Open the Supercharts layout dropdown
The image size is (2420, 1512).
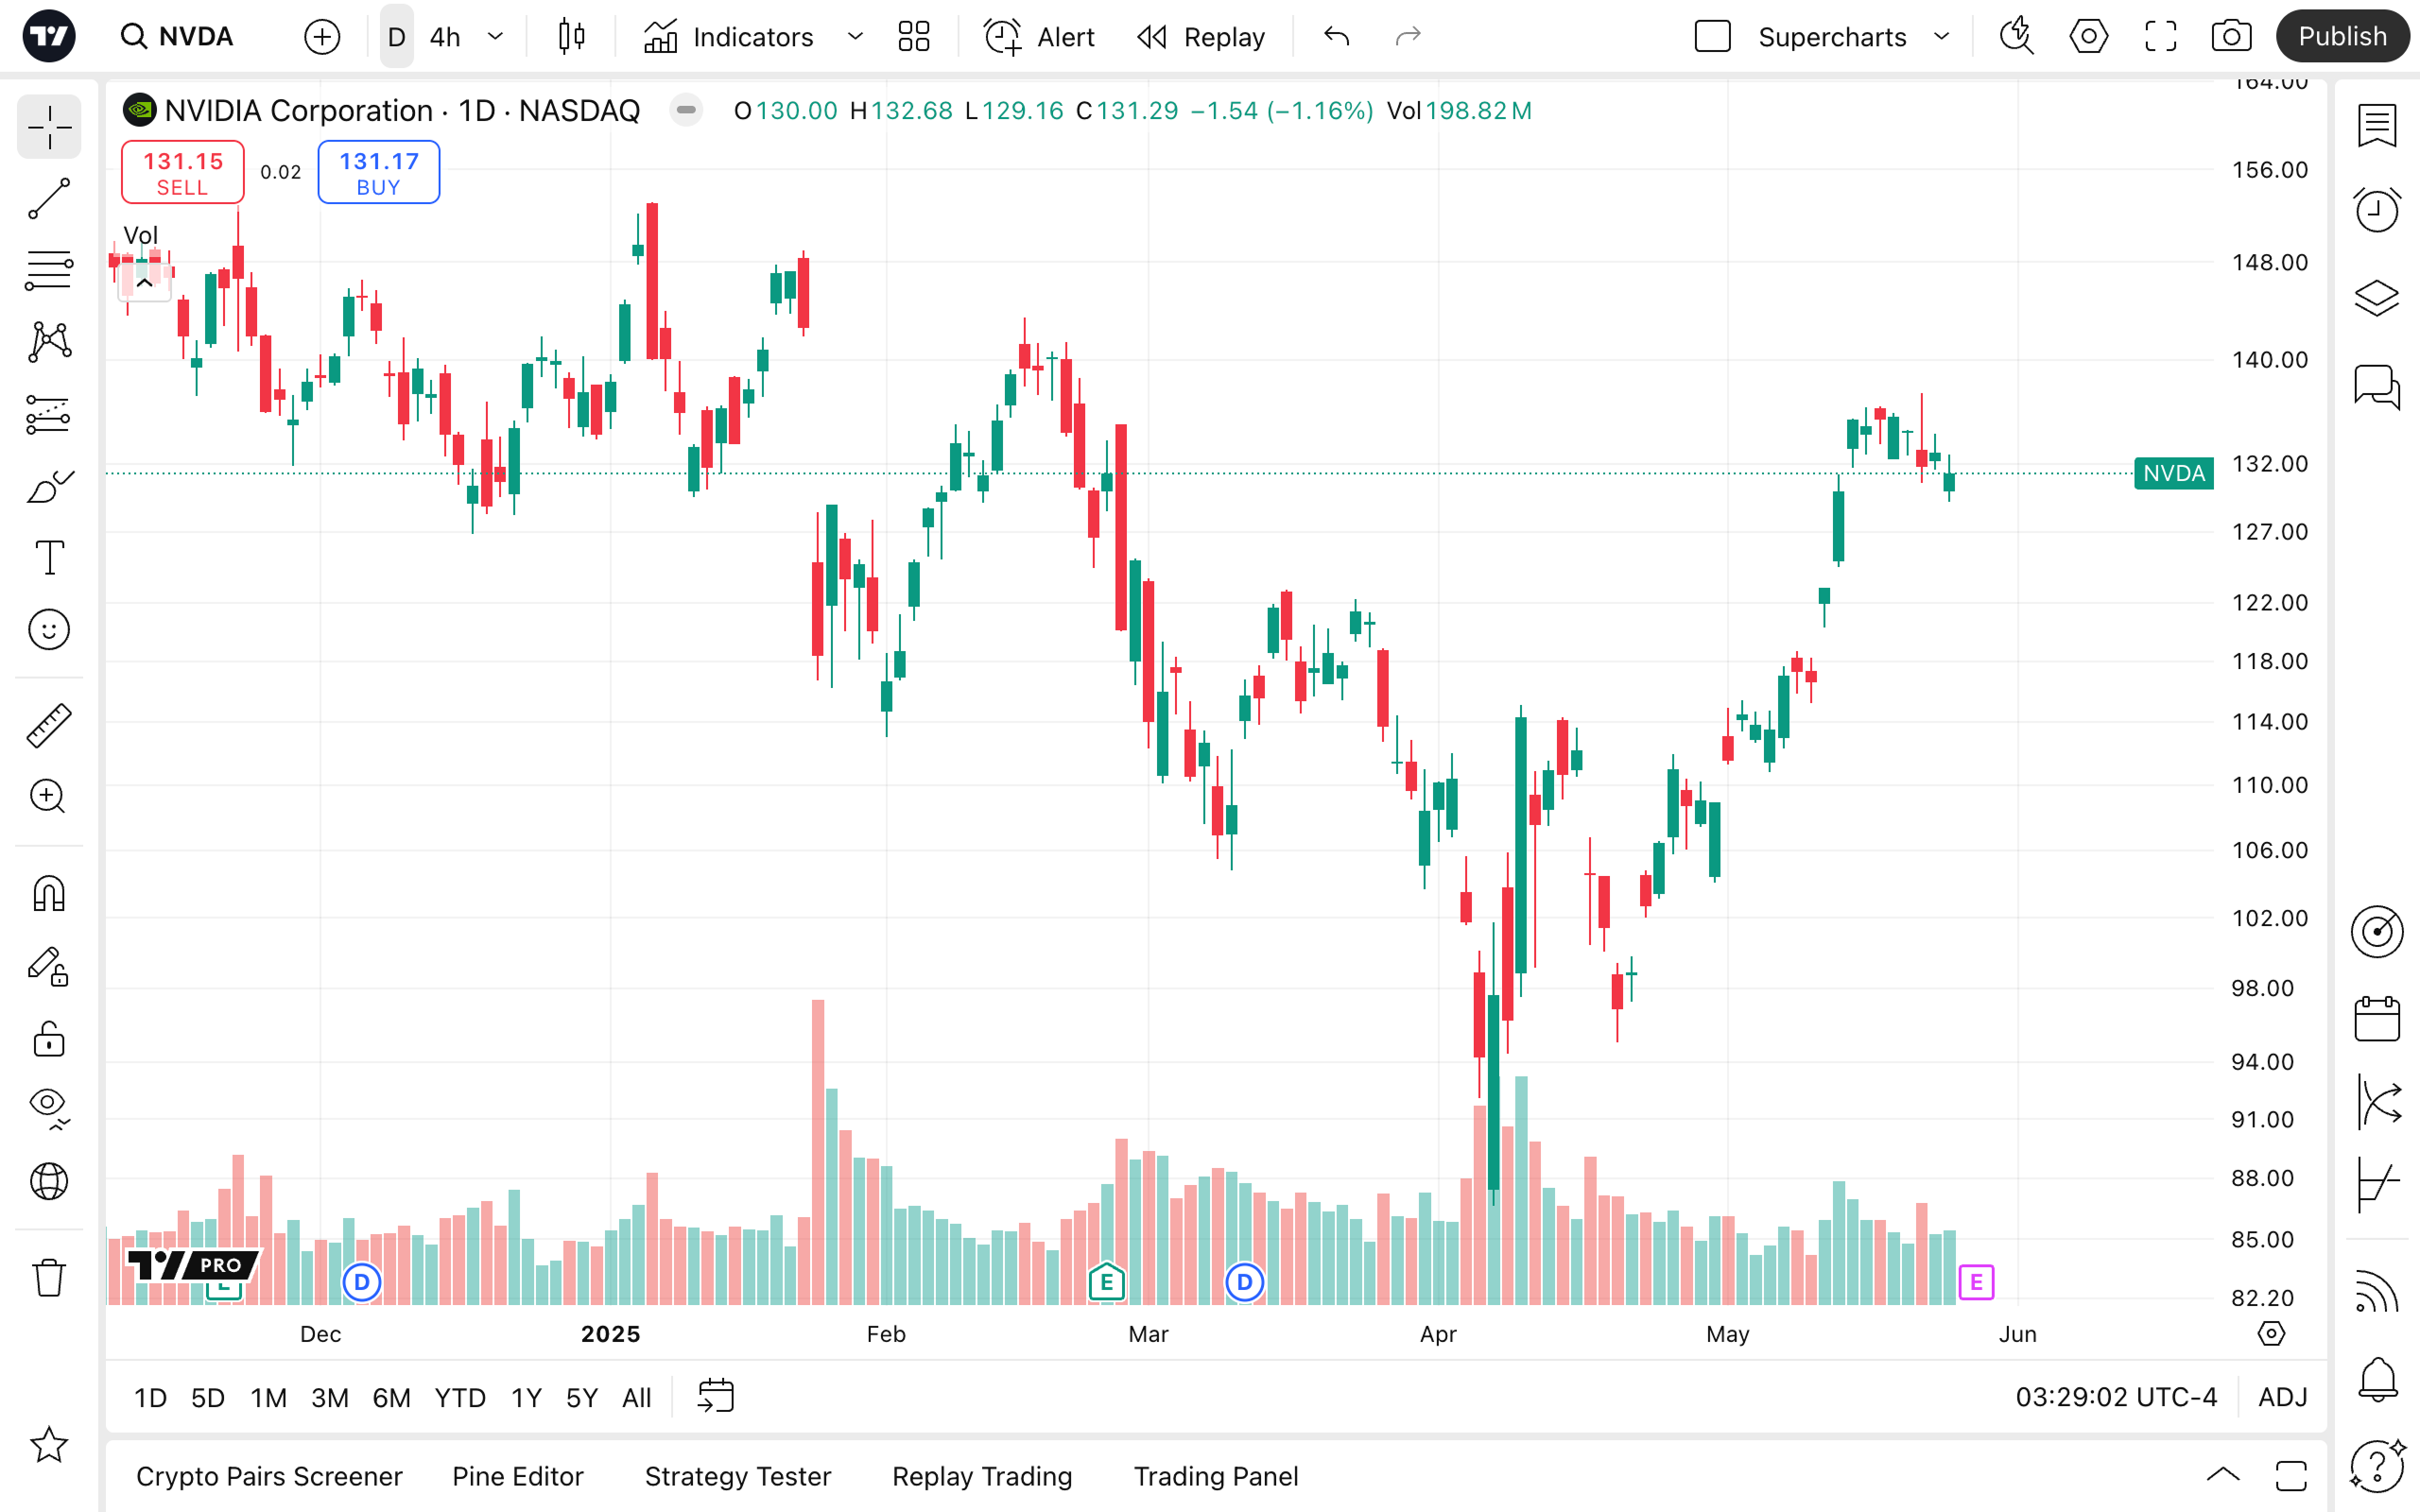pos(1941,37)
